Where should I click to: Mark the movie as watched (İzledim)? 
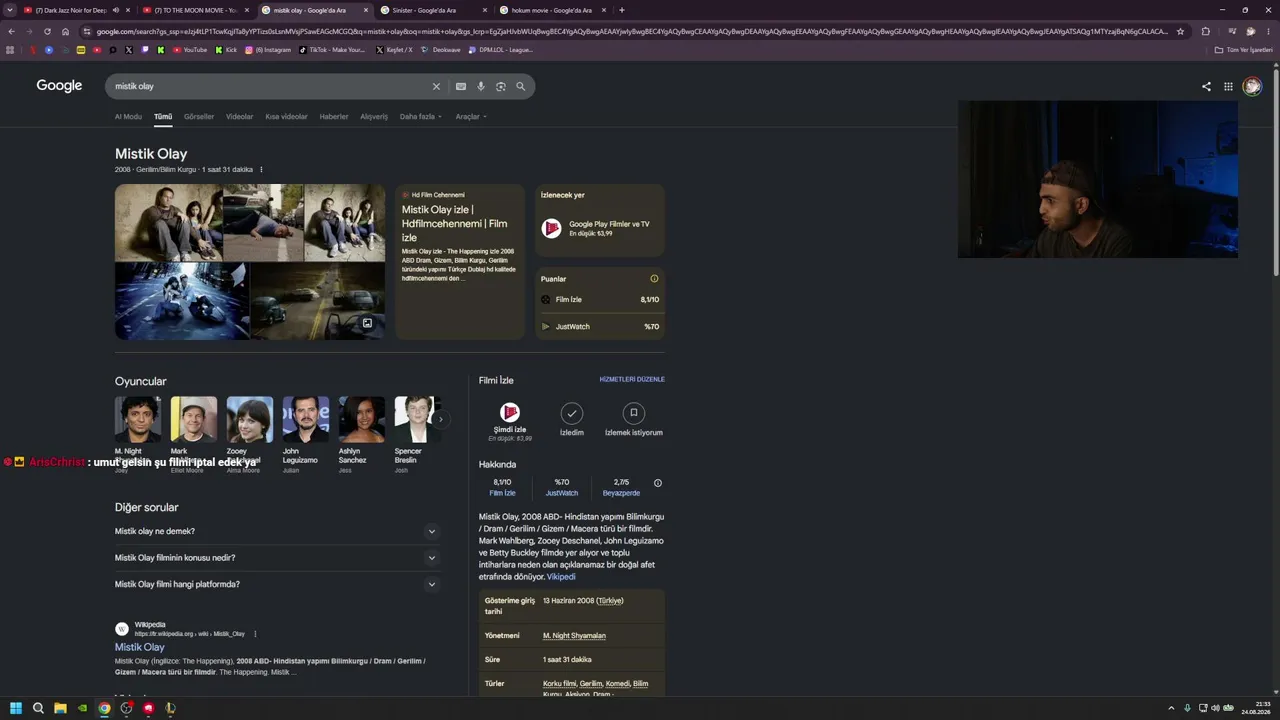571,413
